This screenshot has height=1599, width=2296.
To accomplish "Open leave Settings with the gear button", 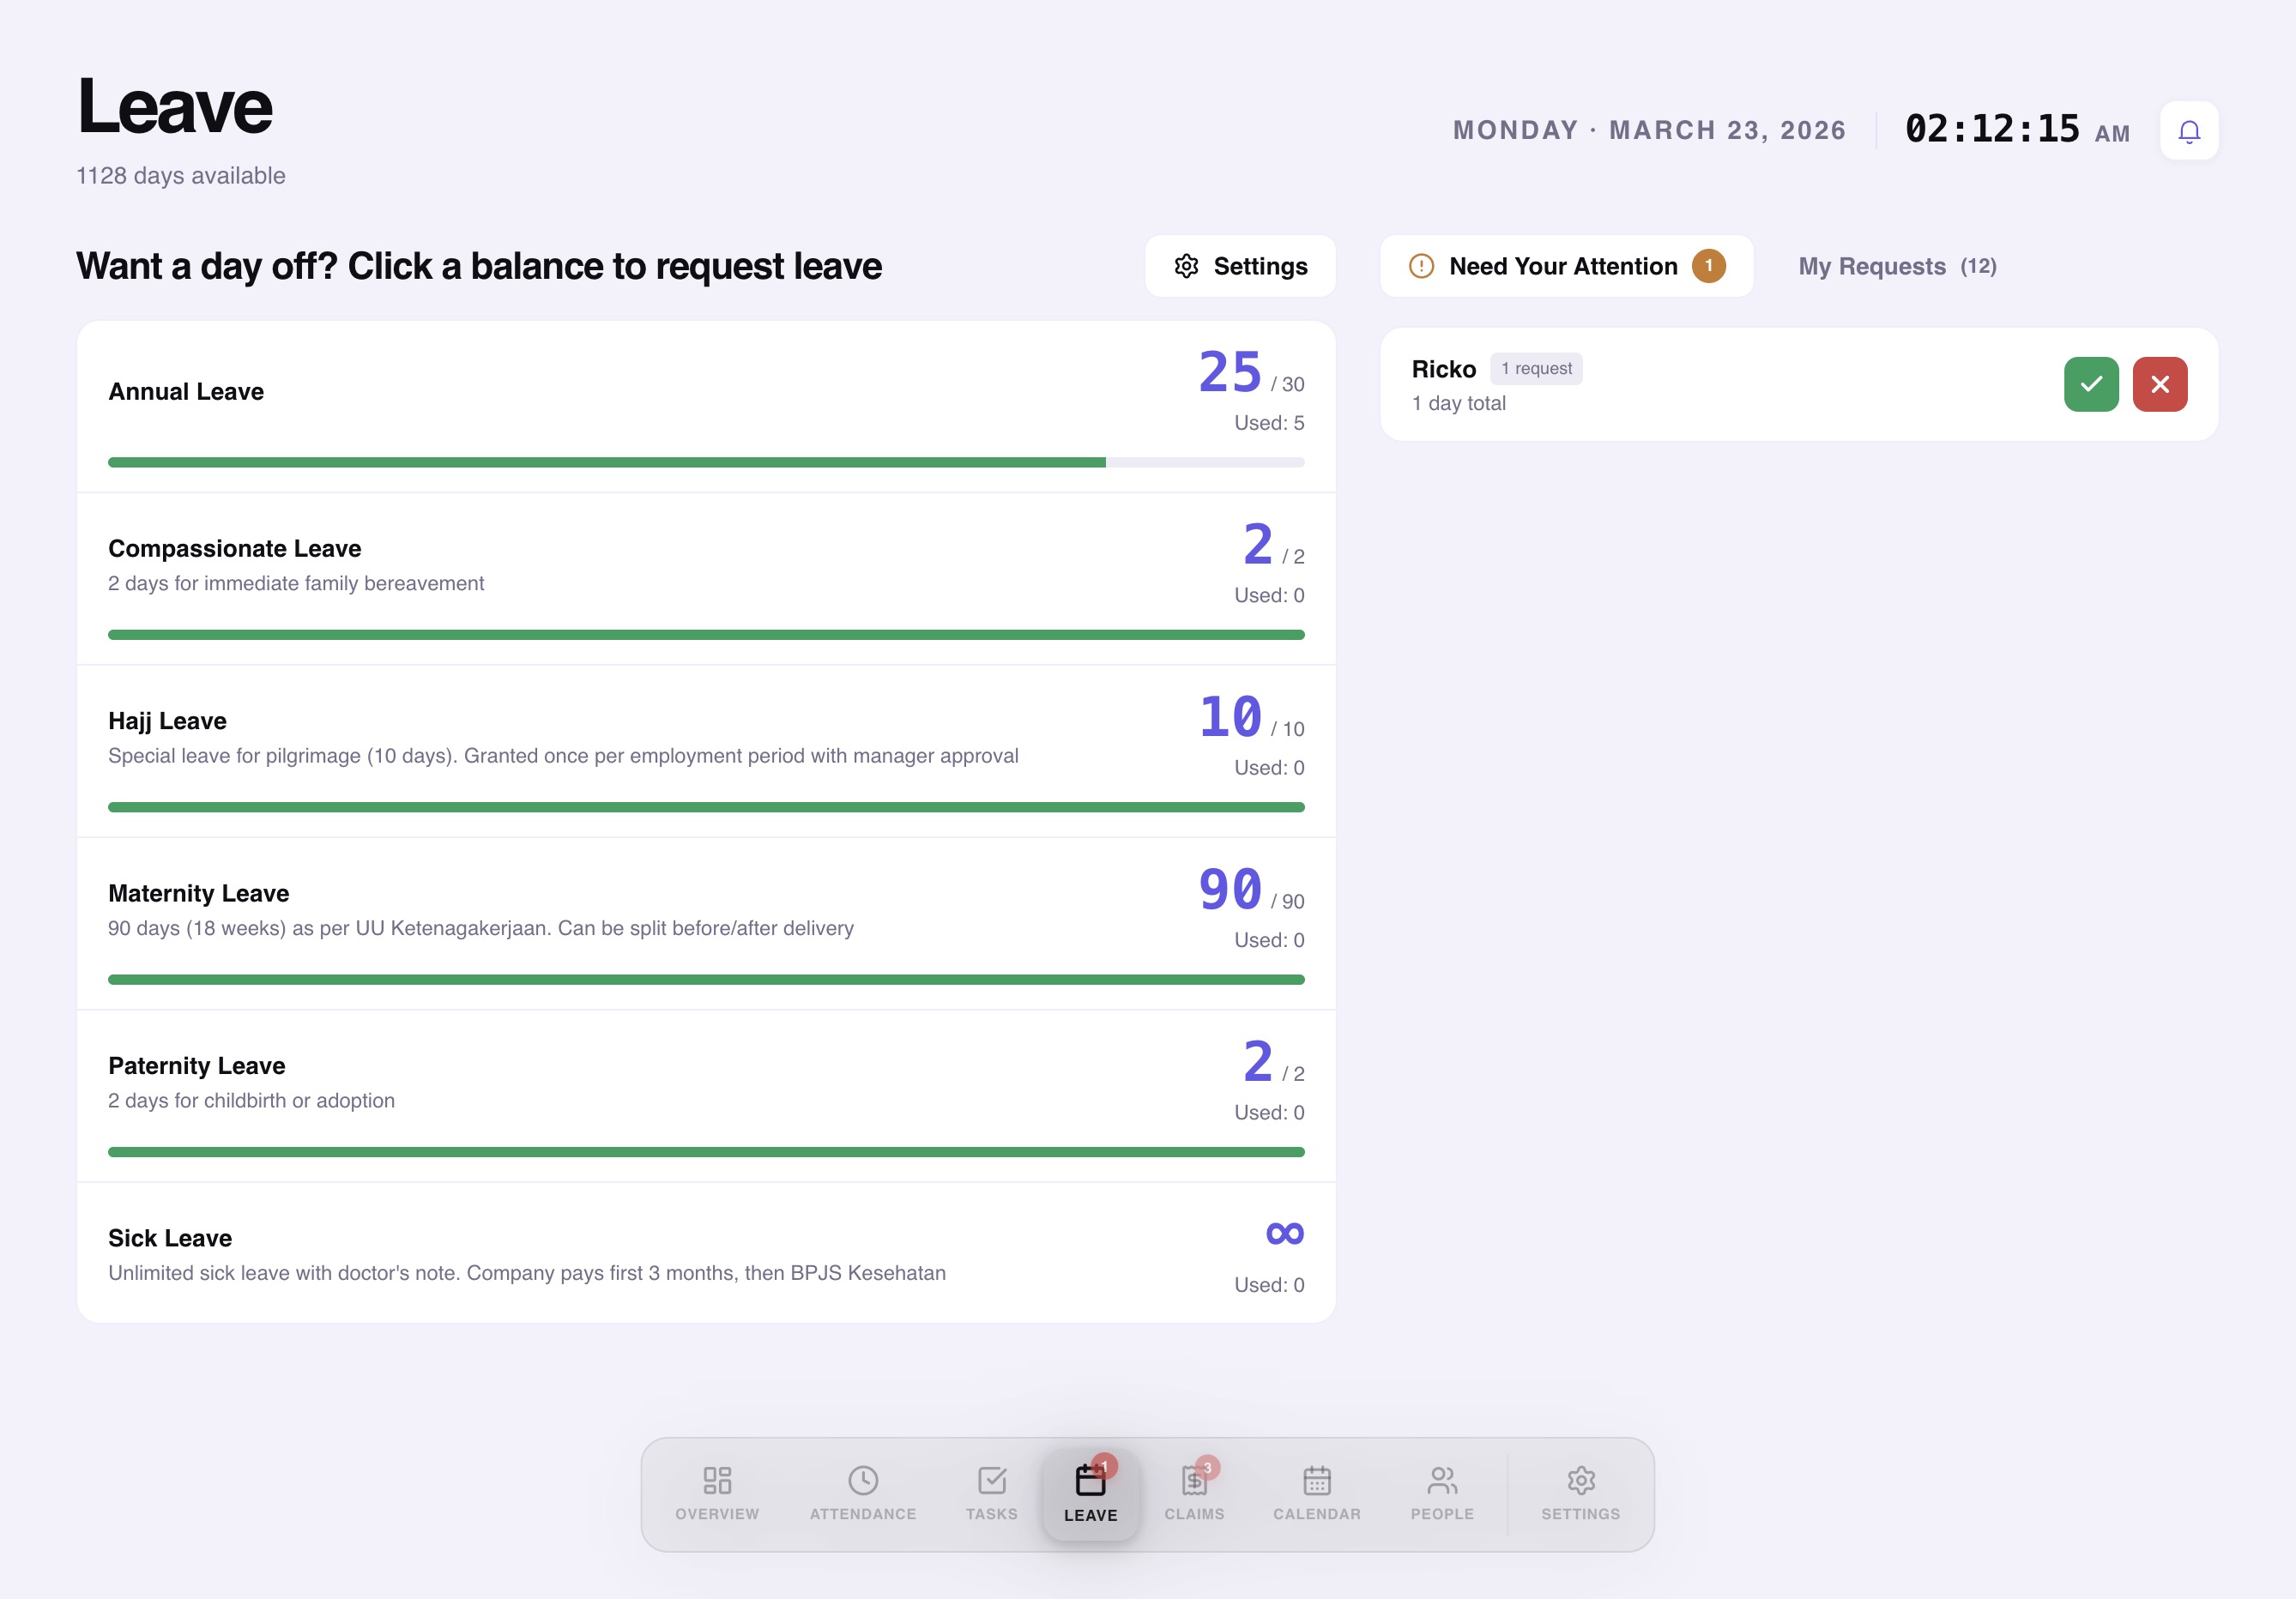I will click(x=1240, y=266).
